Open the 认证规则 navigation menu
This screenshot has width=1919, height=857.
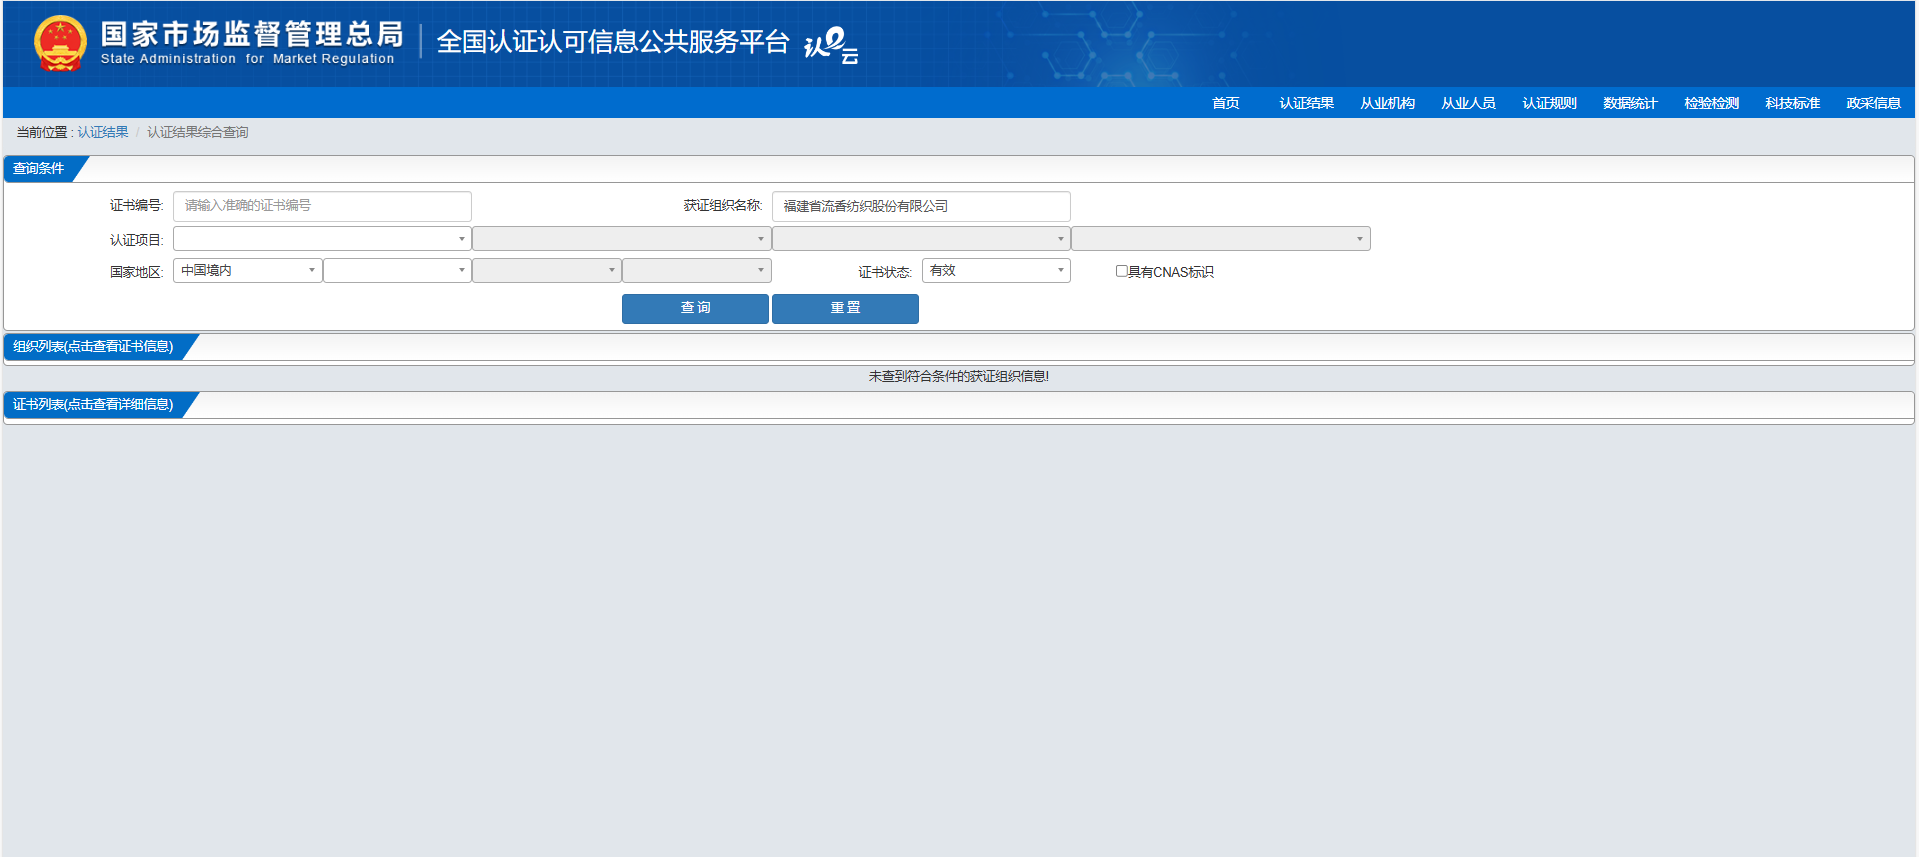coord(1549,103)
